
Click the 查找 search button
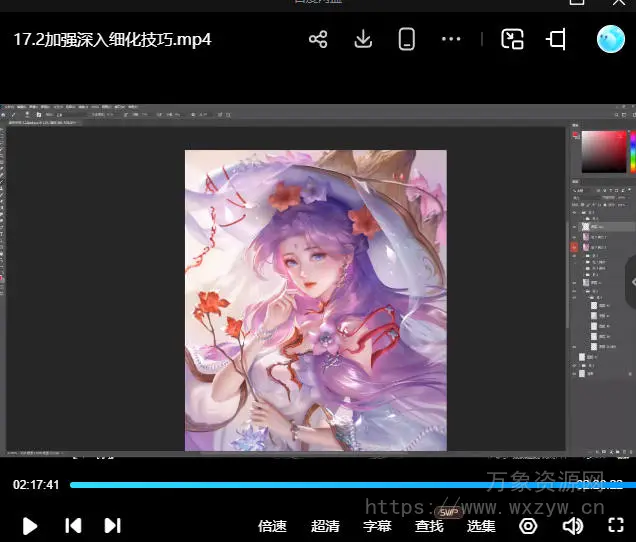[x=429, y=526]
